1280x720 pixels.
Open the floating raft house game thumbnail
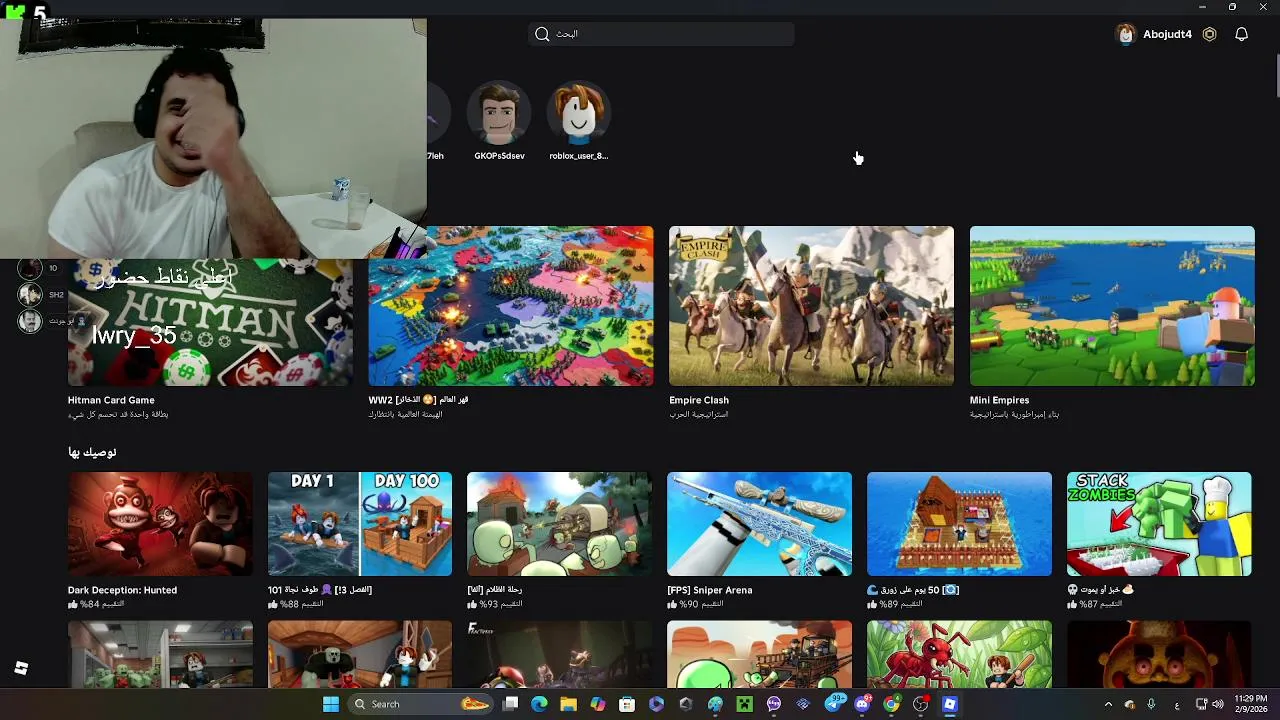pyautogui.click(x=959, y=524)
